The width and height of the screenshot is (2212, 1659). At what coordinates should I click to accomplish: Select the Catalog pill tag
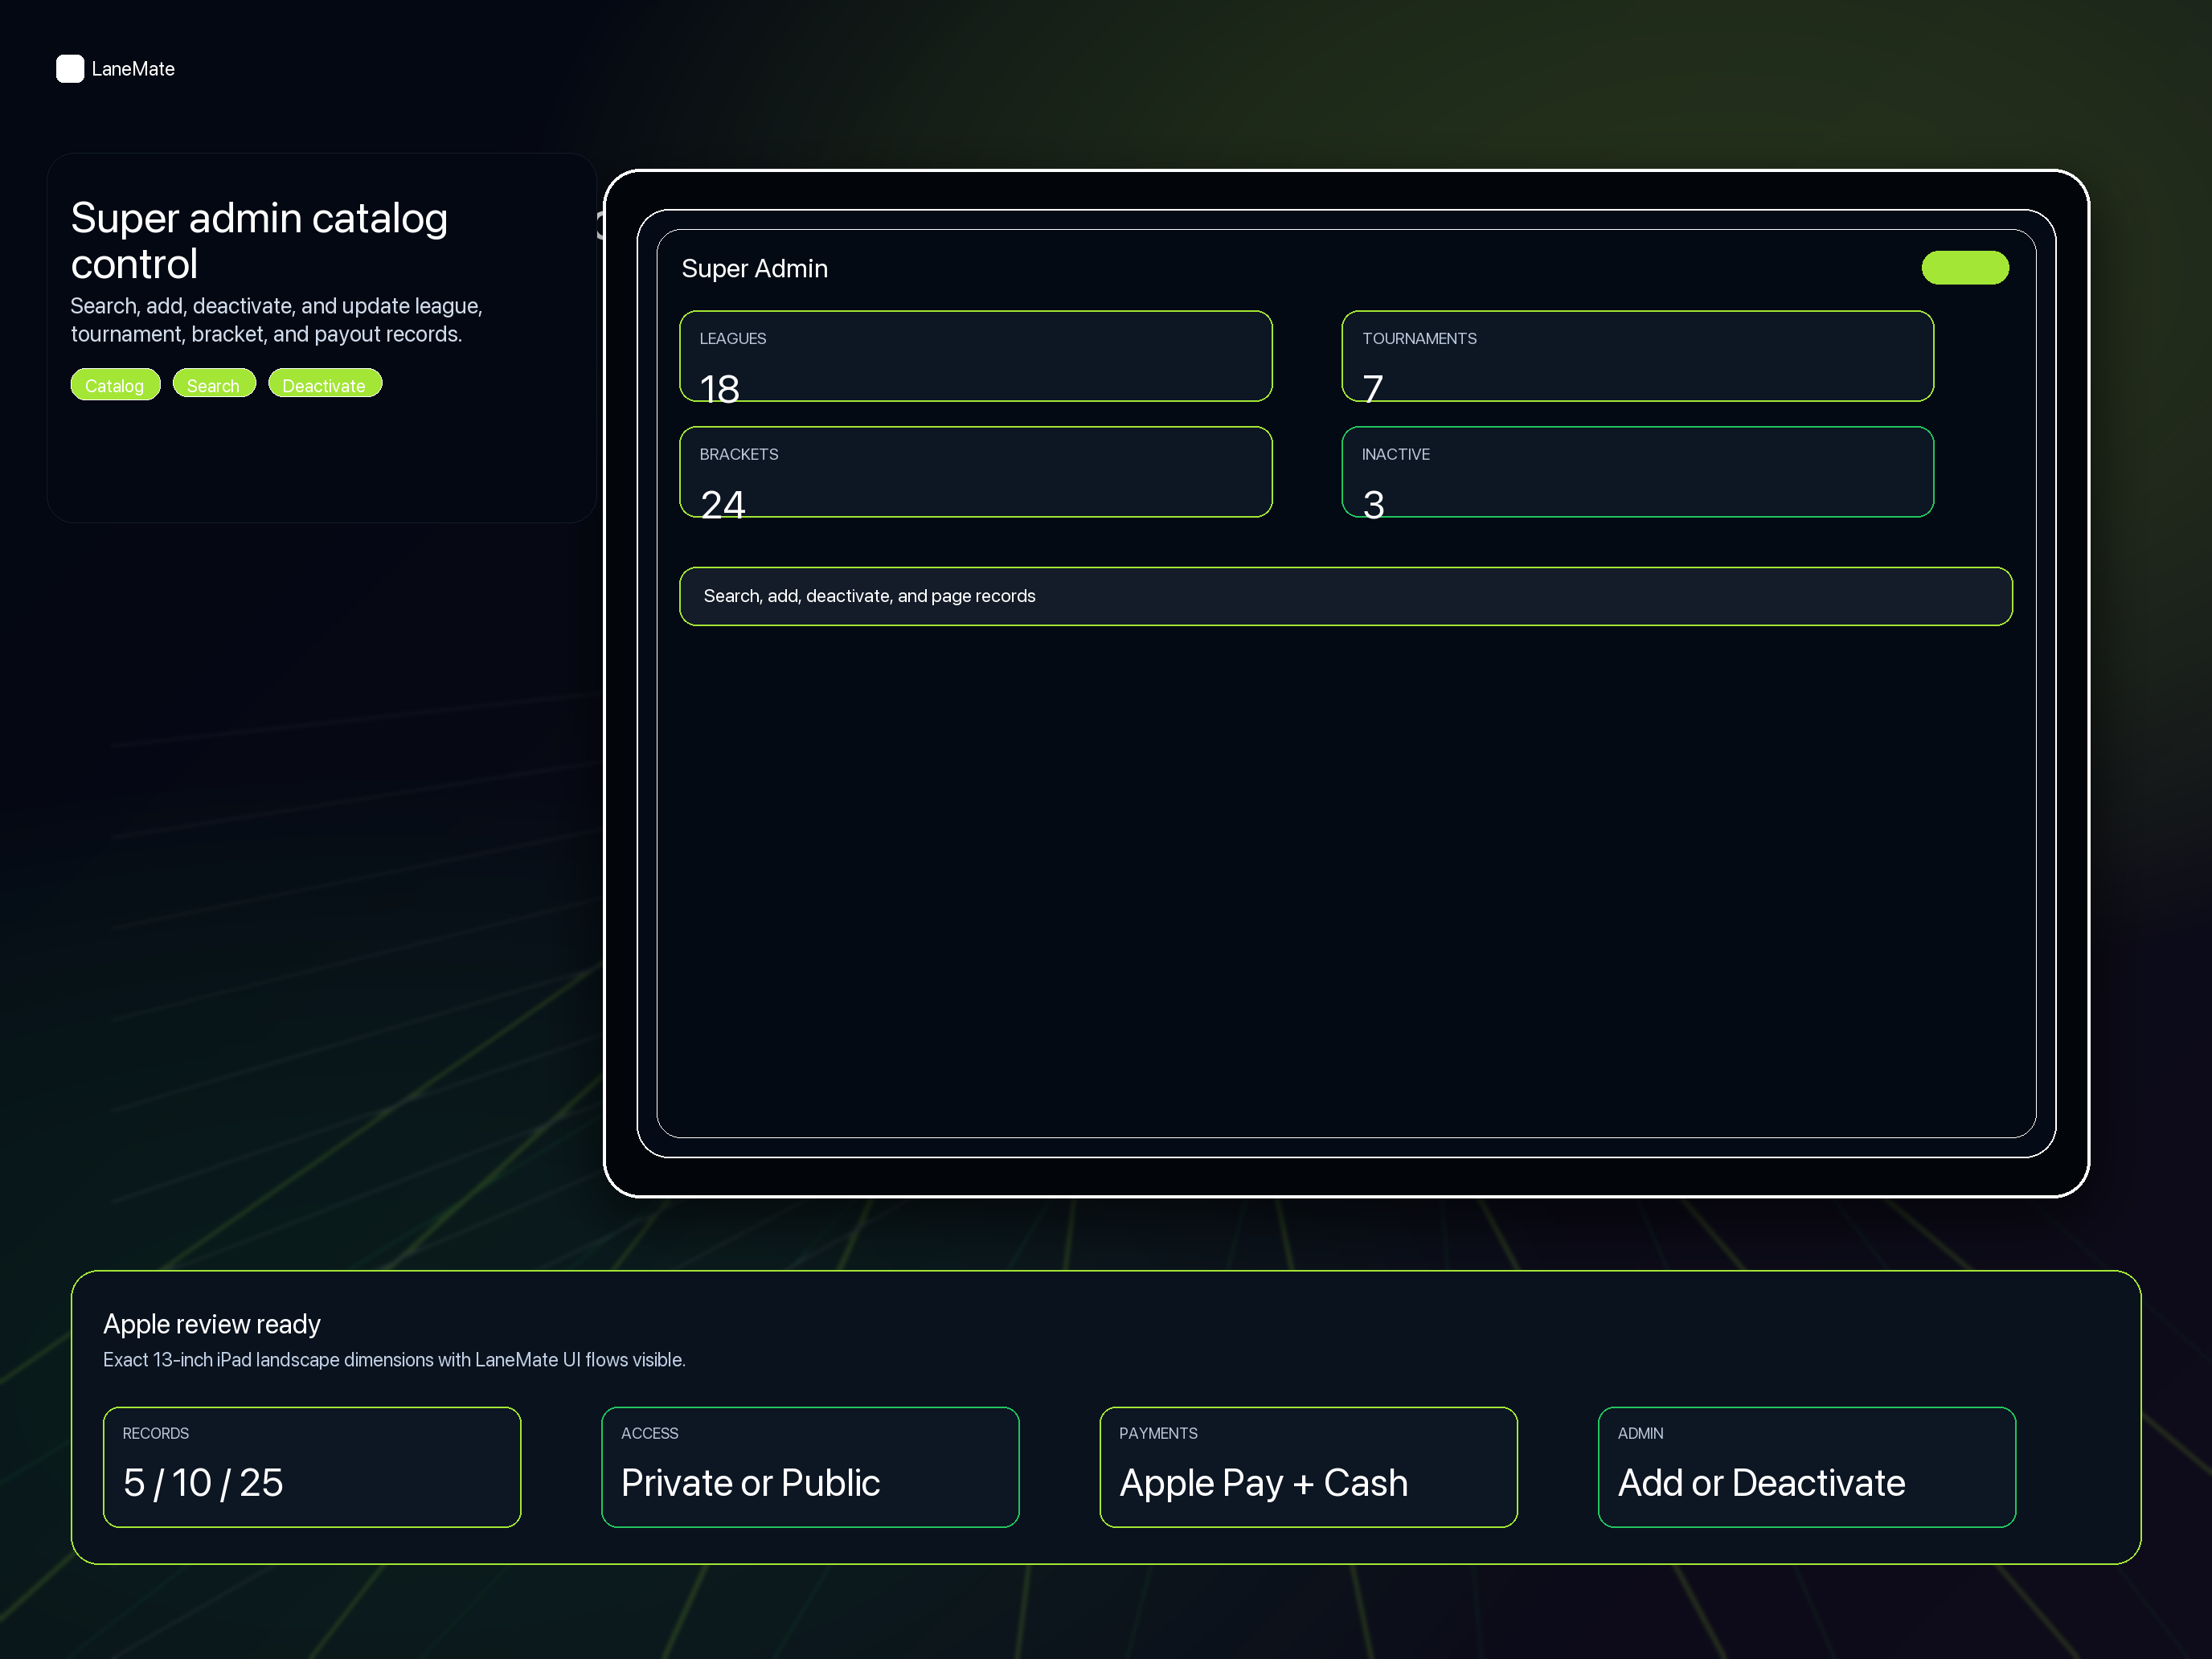[x=115, y=385]
